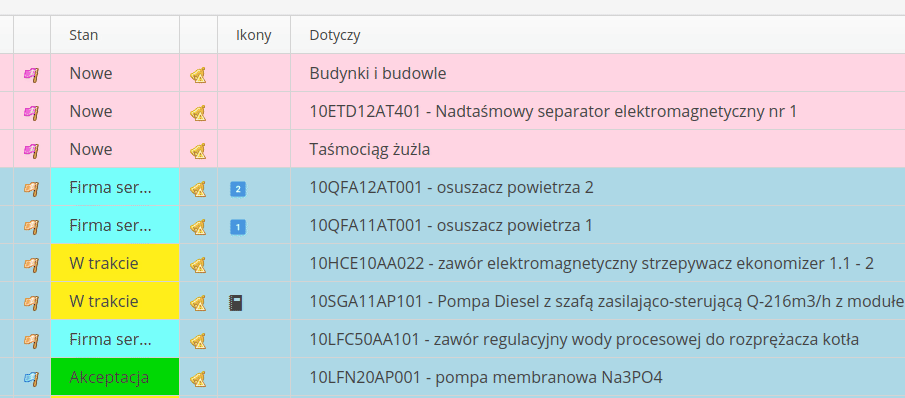Open the Budynki i budowle entry

tap(378, 73)
